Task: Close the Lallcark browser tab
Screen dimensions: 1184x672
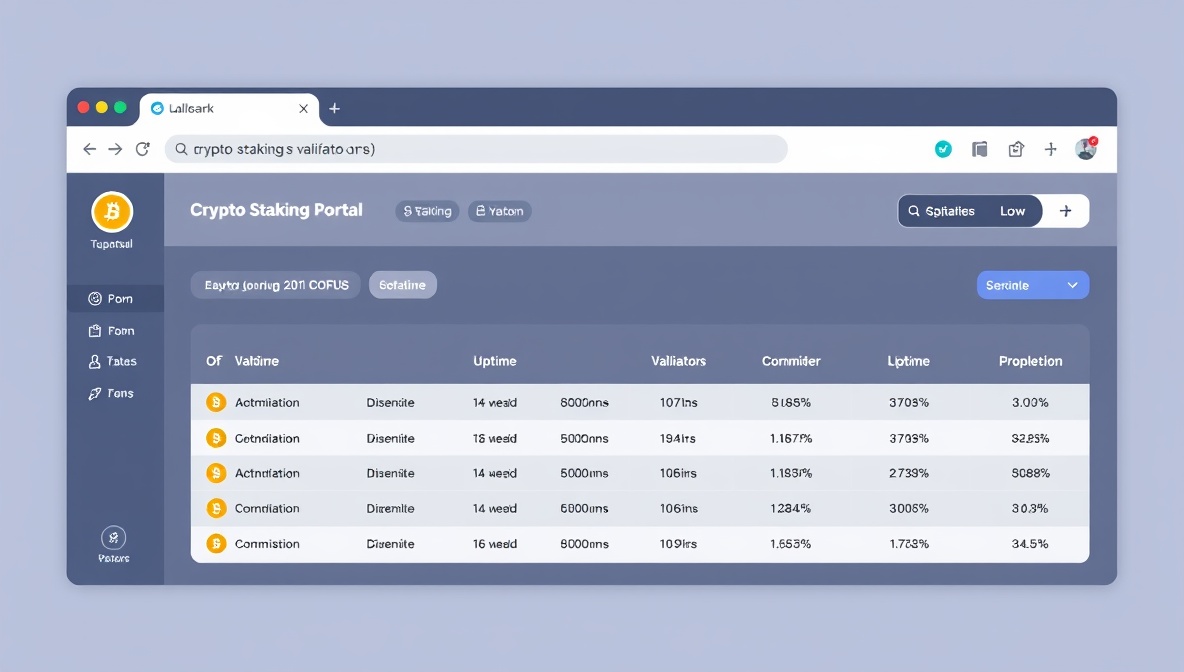Action: coord(304,109)
